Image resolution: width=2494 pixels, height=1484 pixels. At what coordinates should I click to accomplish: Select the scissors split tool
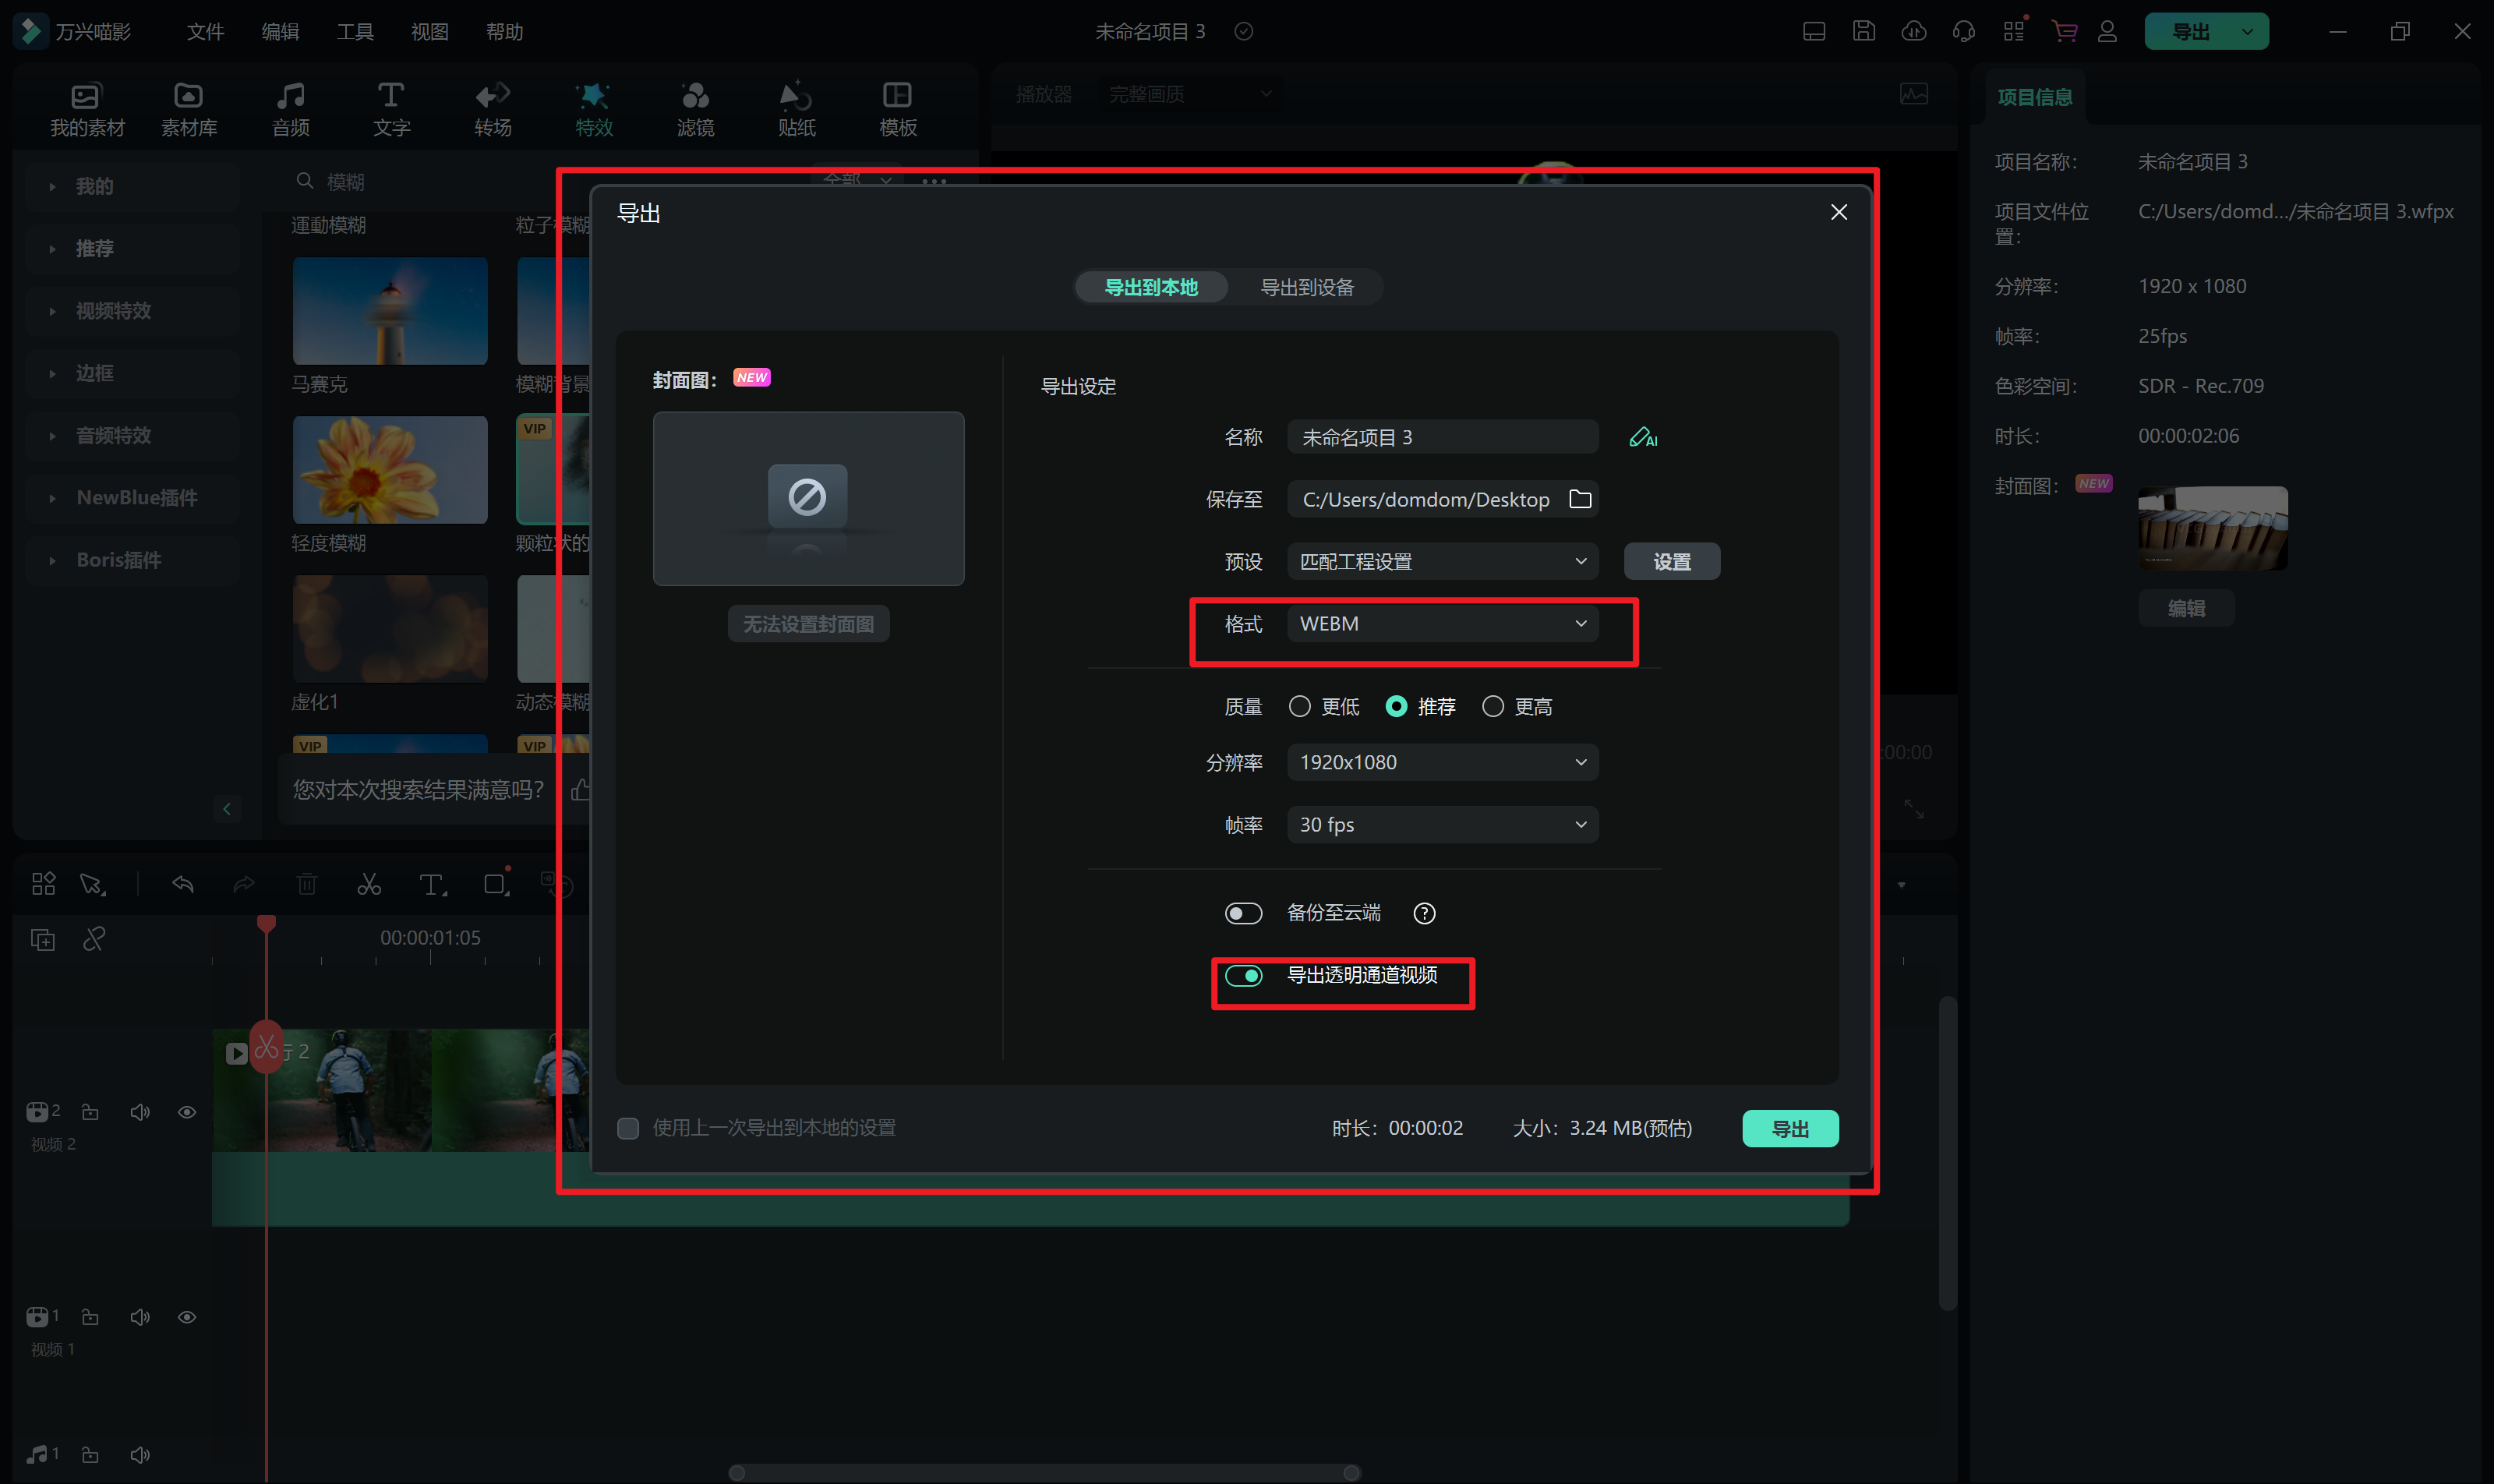369,884
